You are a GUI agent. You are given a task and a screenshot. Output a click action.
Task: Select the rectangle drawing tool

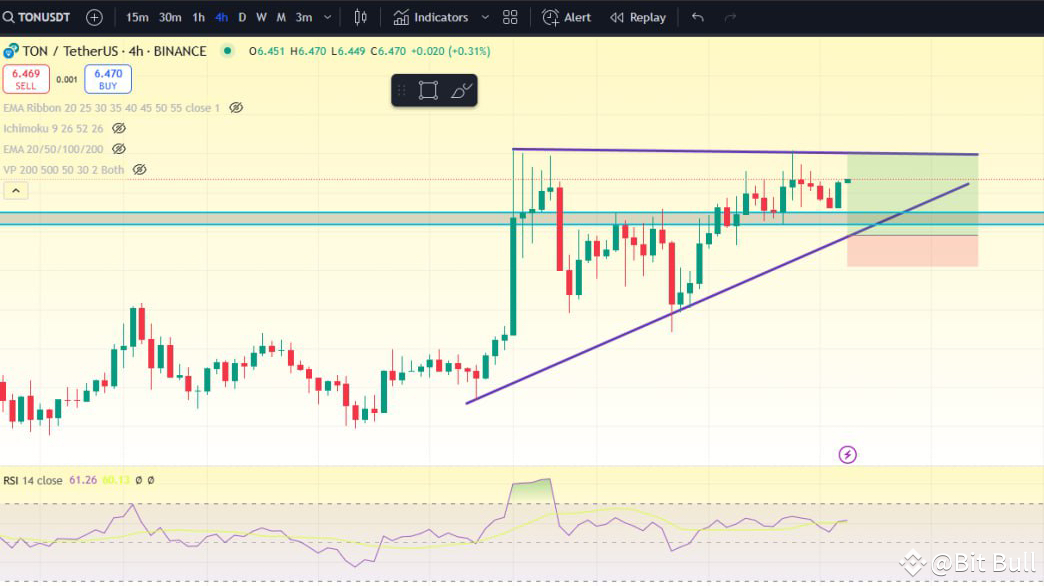coord(426,90)
